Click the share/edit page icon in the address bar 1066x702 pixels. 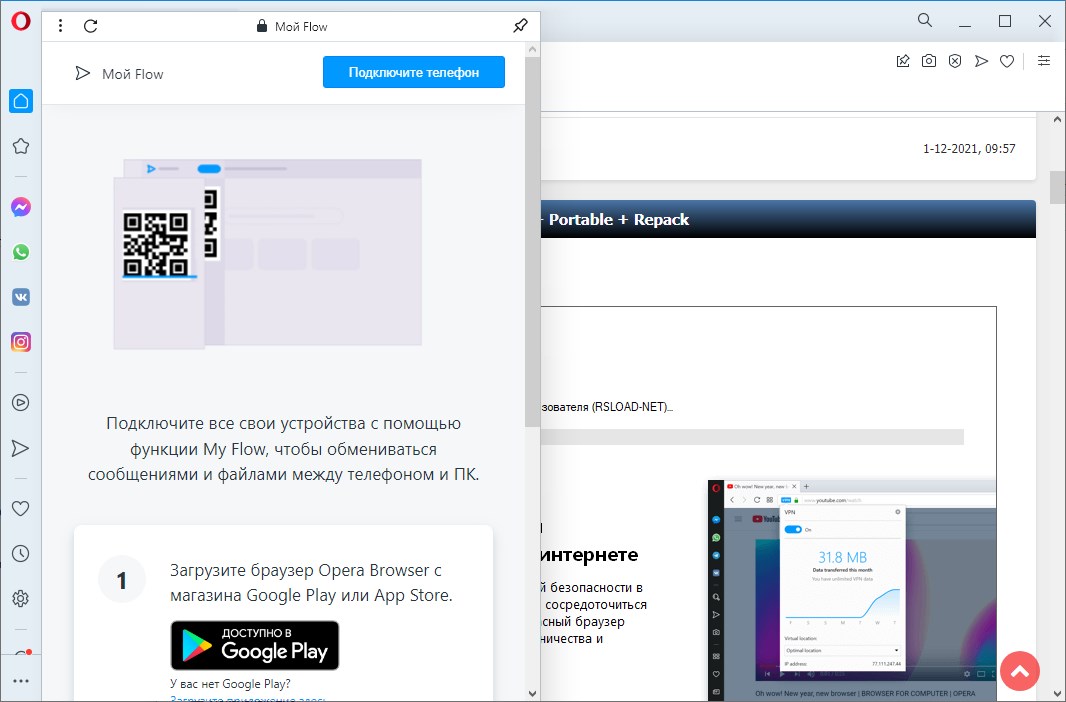coord(903,61)
